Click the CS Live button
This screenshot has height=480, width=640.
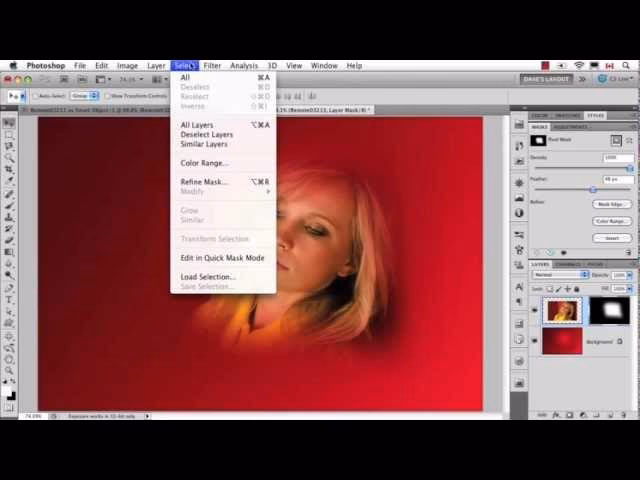pos(616,79)
